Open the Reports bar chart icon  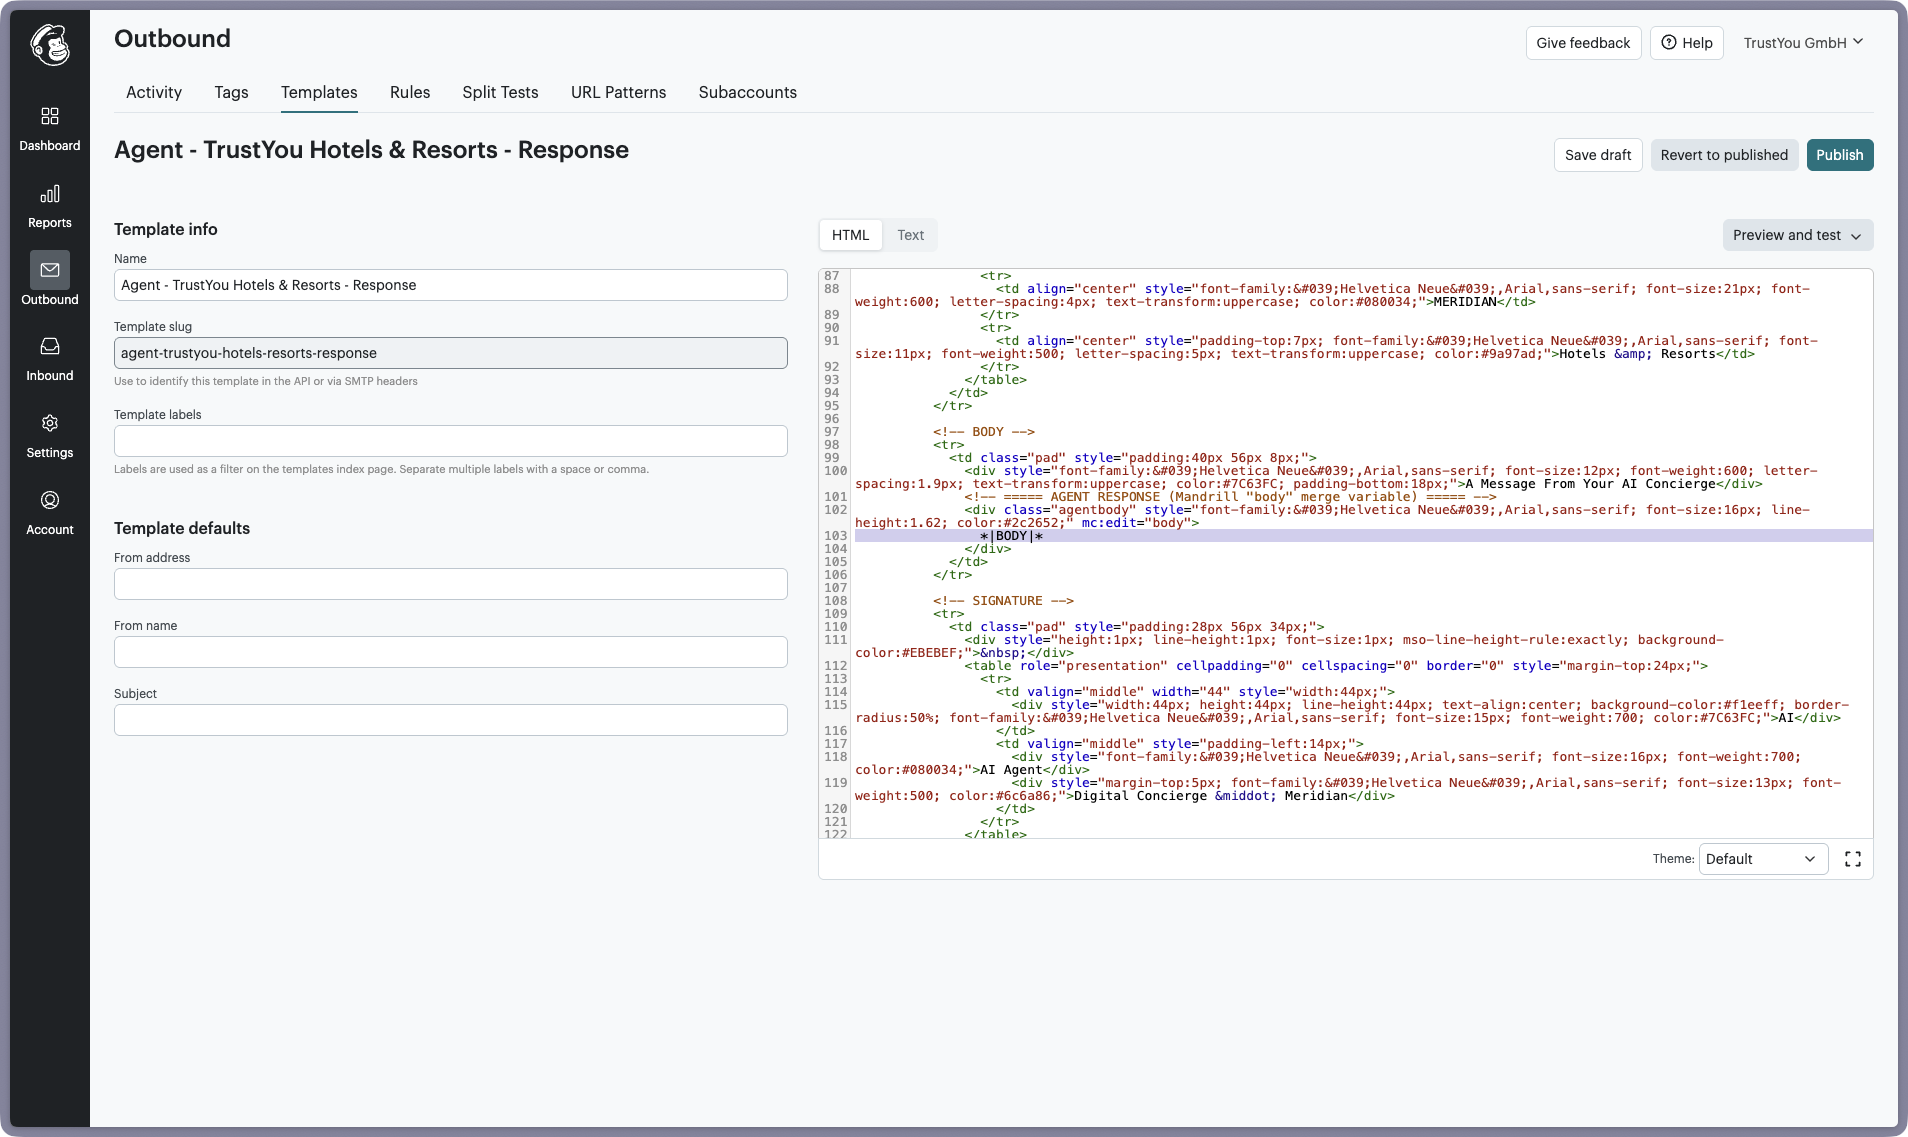click(50, 194)
